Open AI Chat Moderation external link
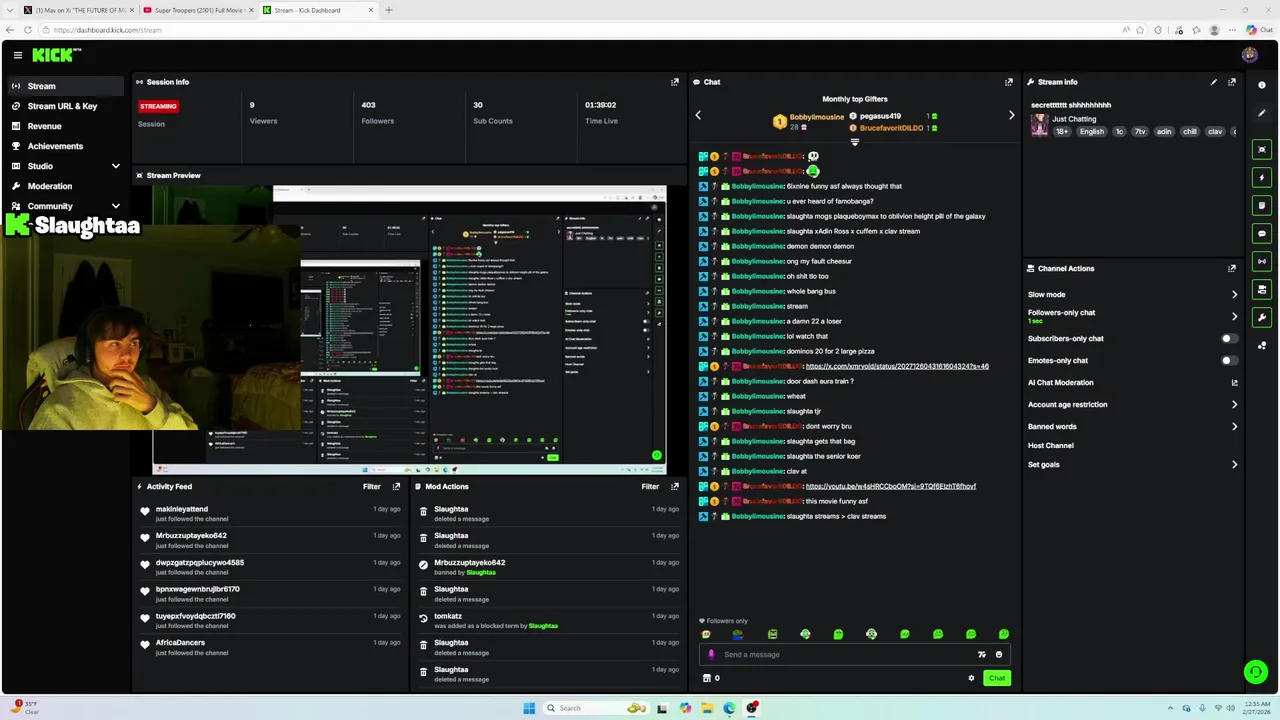This screenshot has width=1280, height=720. coord(1234,382)
